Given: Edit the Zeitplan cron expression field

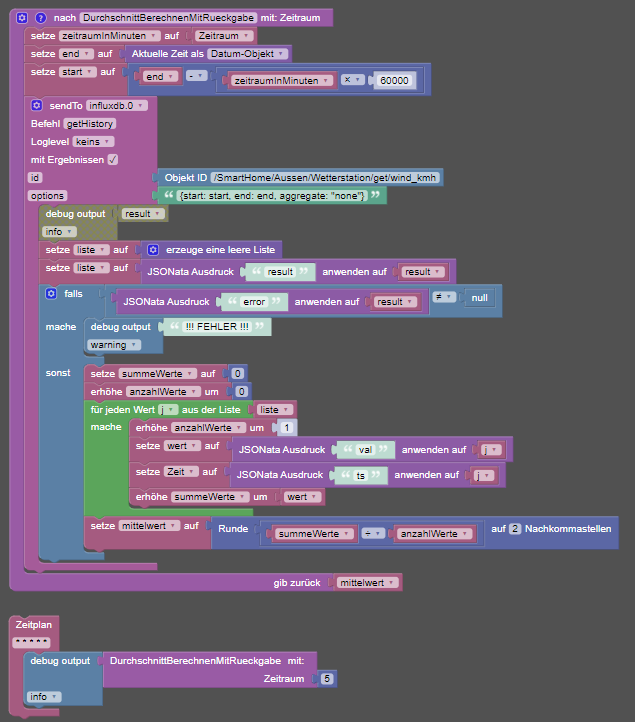Looking at the screenshot, I should (31, 642).
